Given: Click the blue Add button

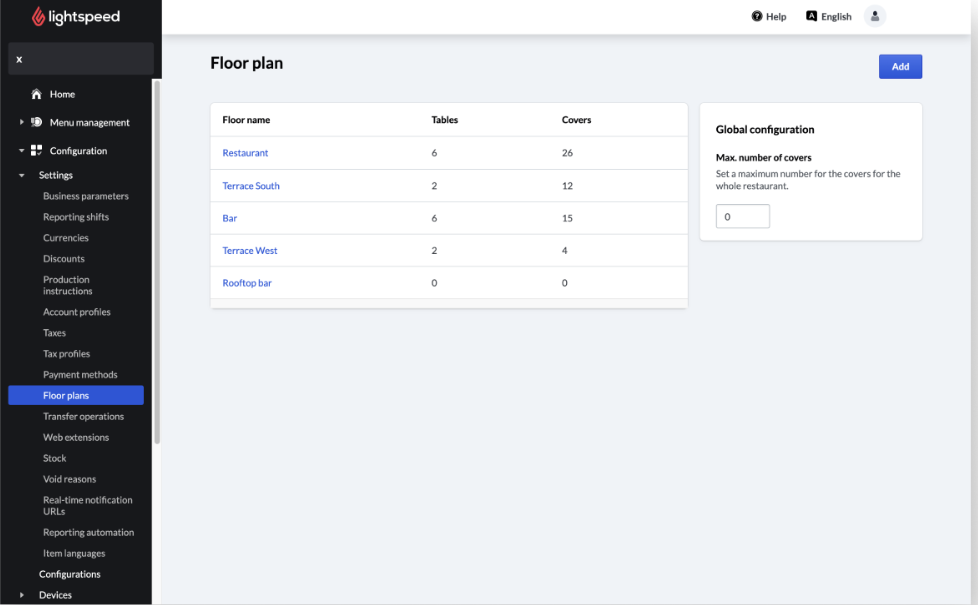Looking at the screenshot, I should (x=900, y=67).
